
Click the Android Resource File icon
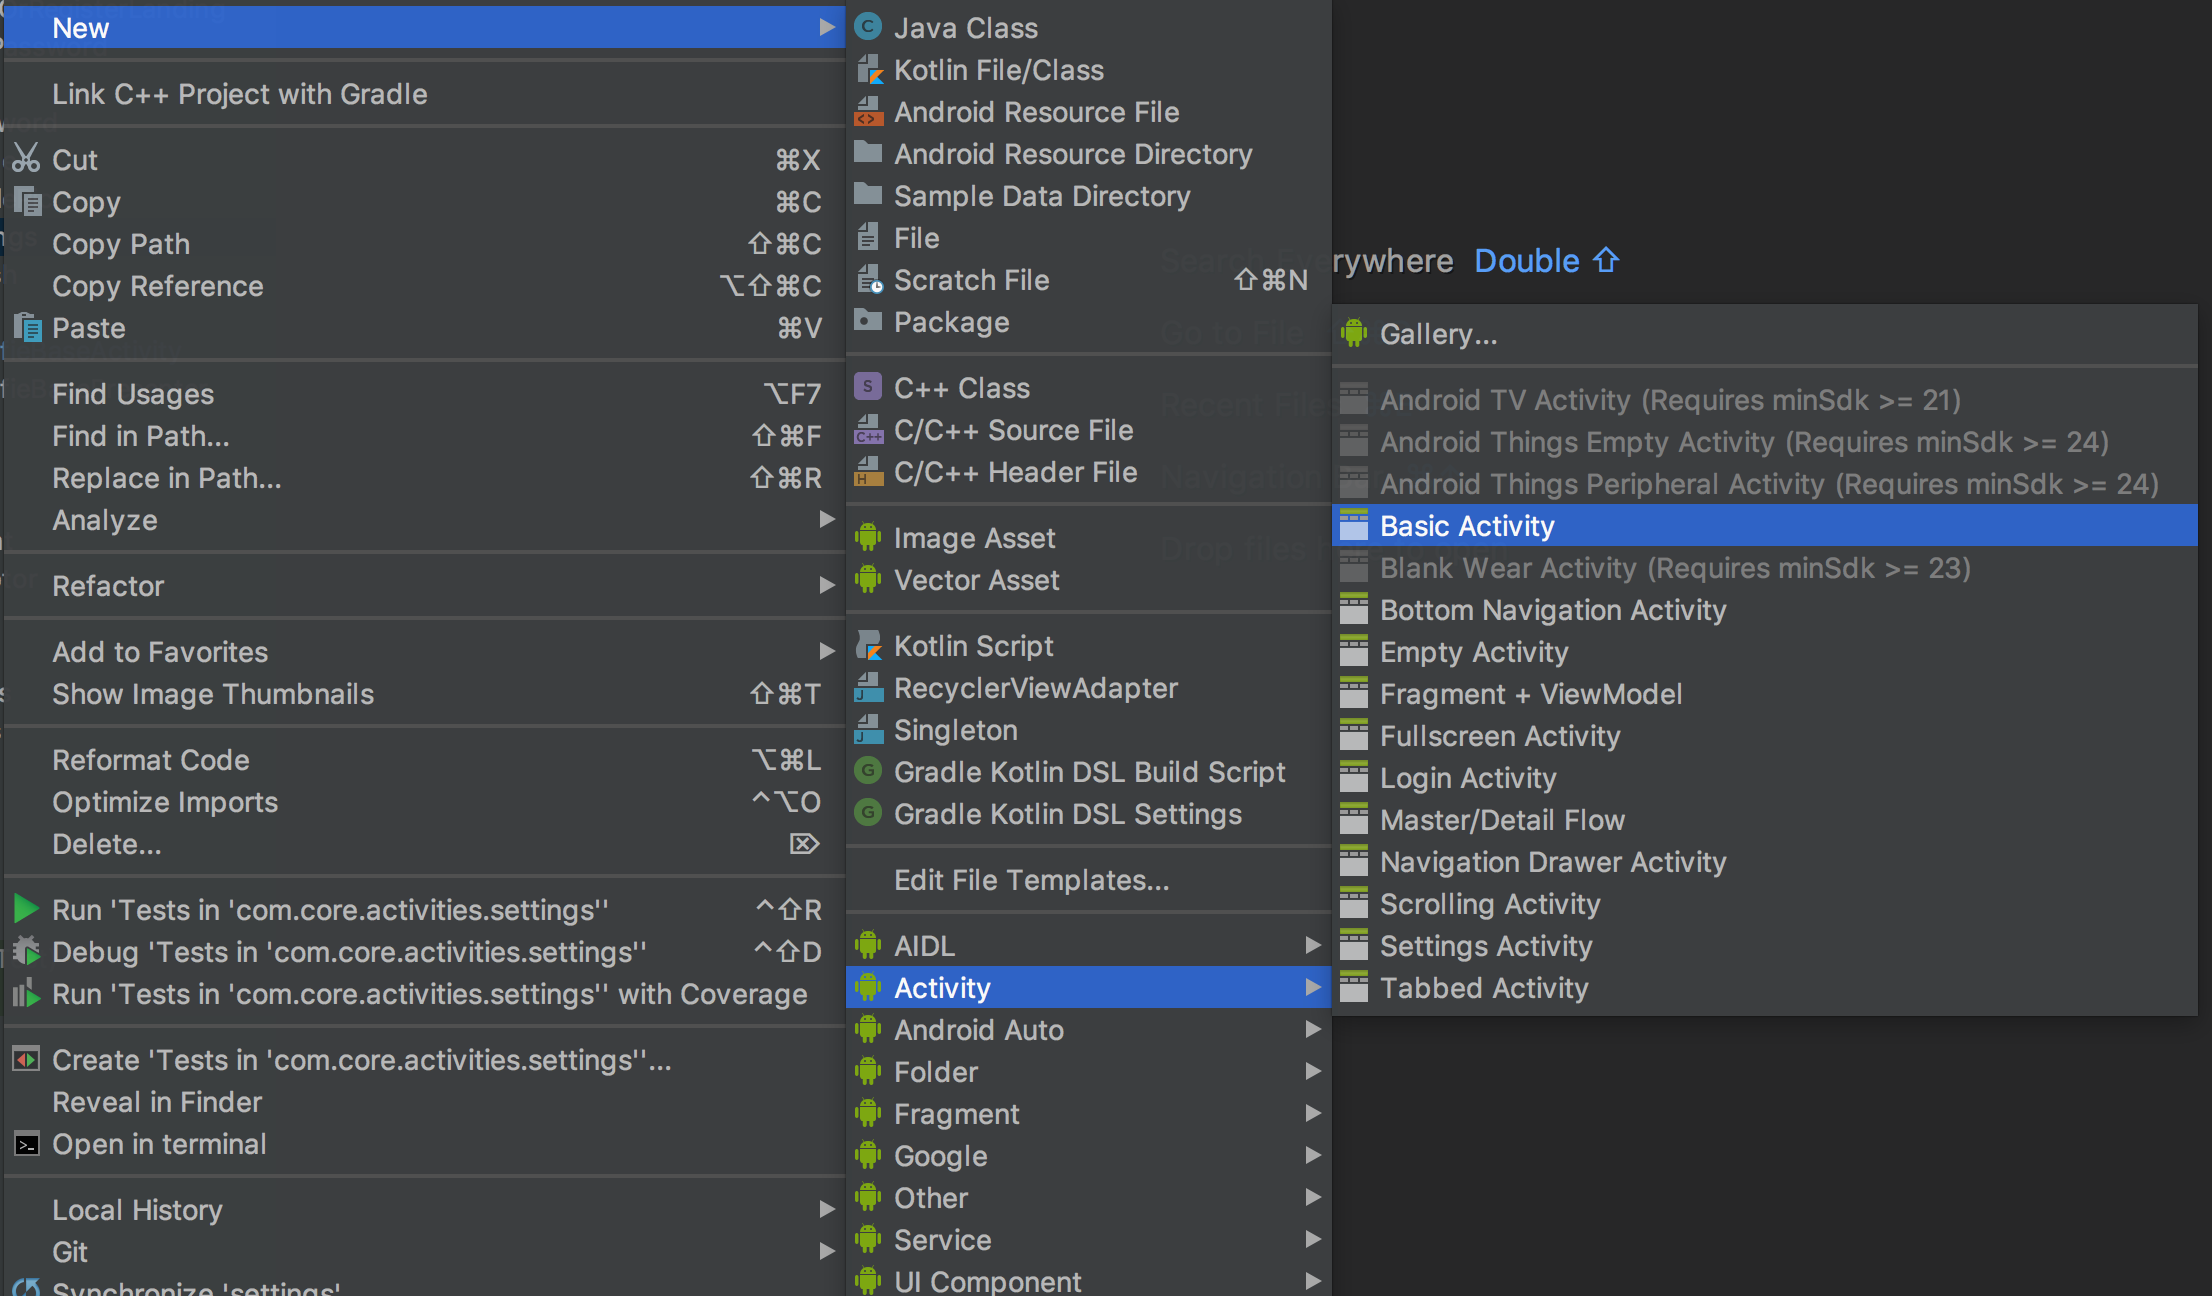point(868,111)
